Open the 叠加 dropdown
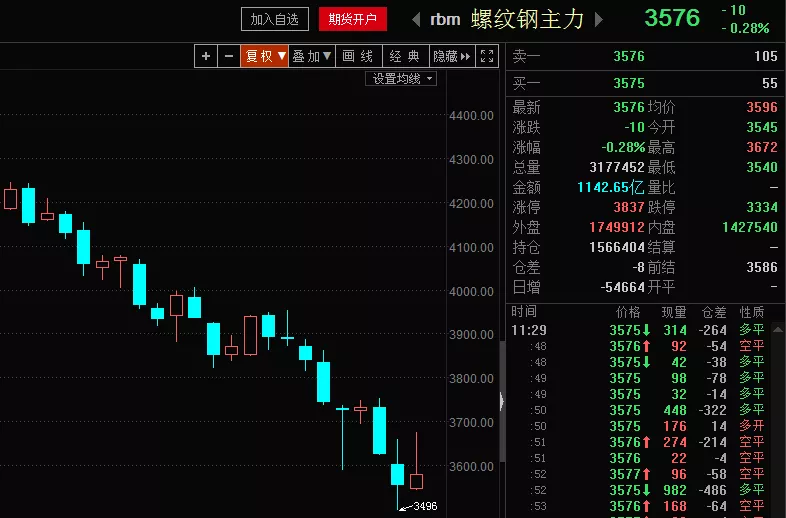The height and width of the screenshot is (518, 786). pos(312,56)
